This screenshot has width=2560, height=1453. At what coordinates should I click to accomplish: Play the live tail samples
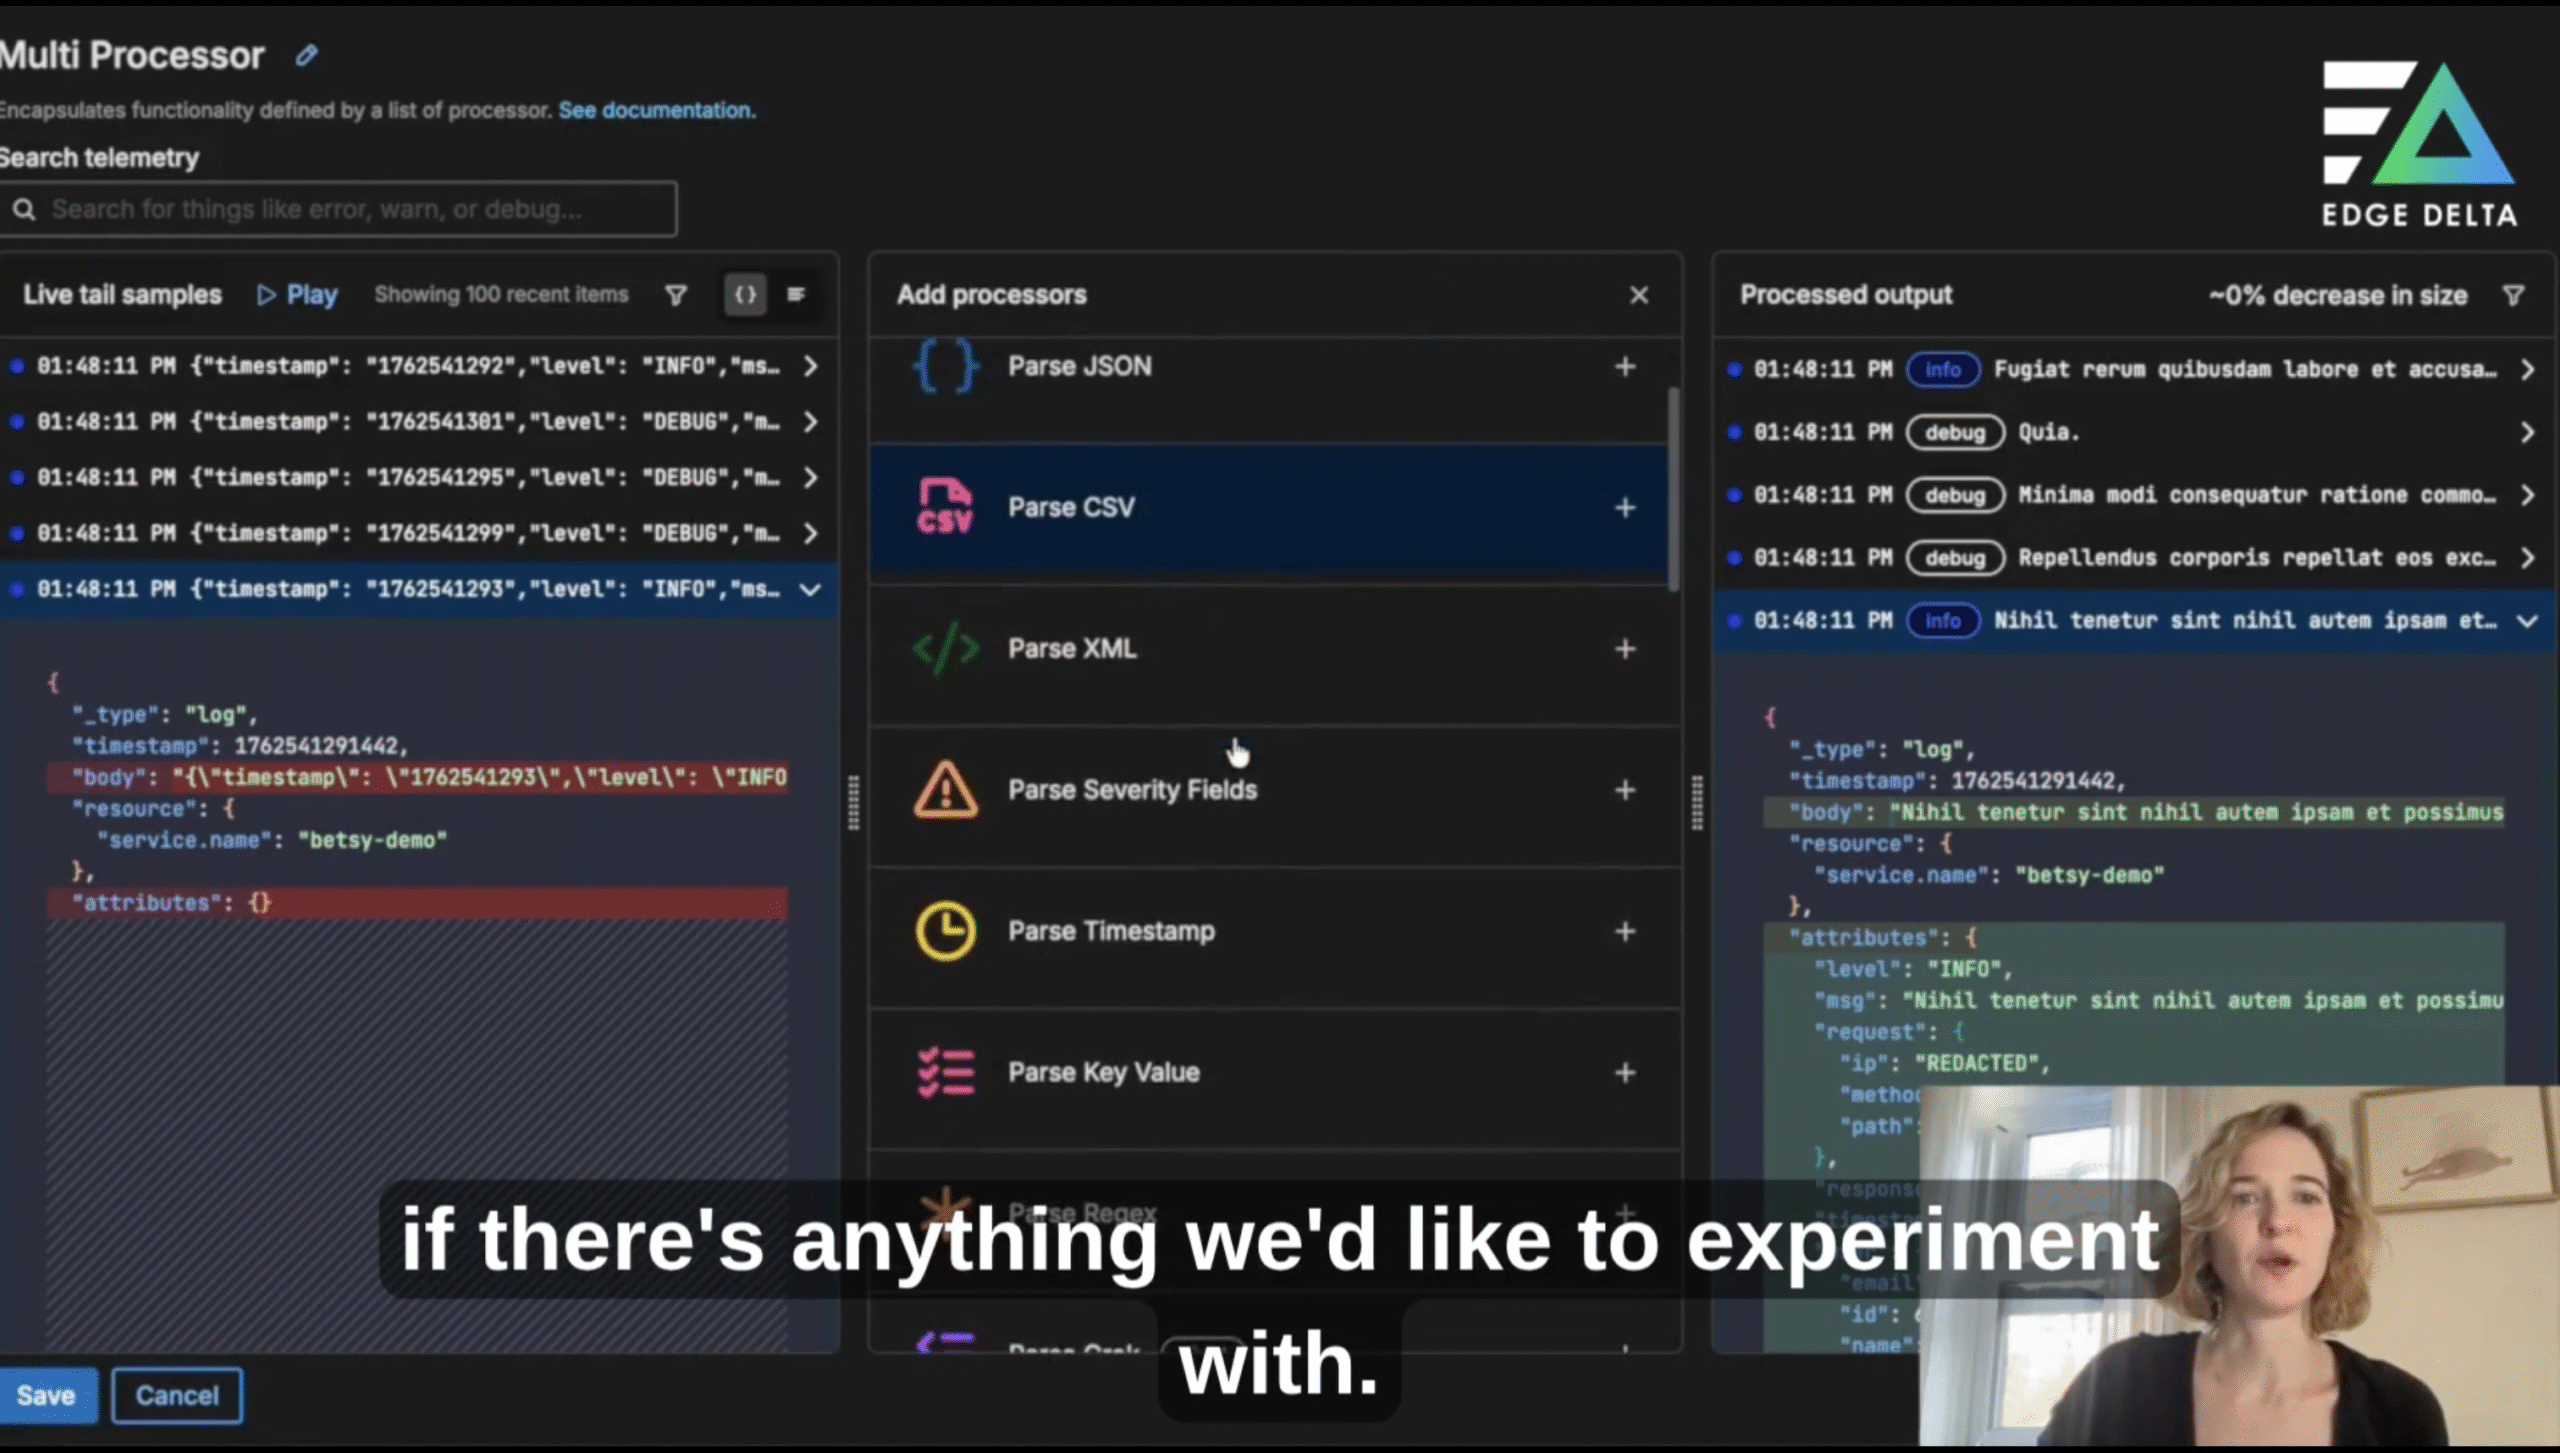(298, 295)
